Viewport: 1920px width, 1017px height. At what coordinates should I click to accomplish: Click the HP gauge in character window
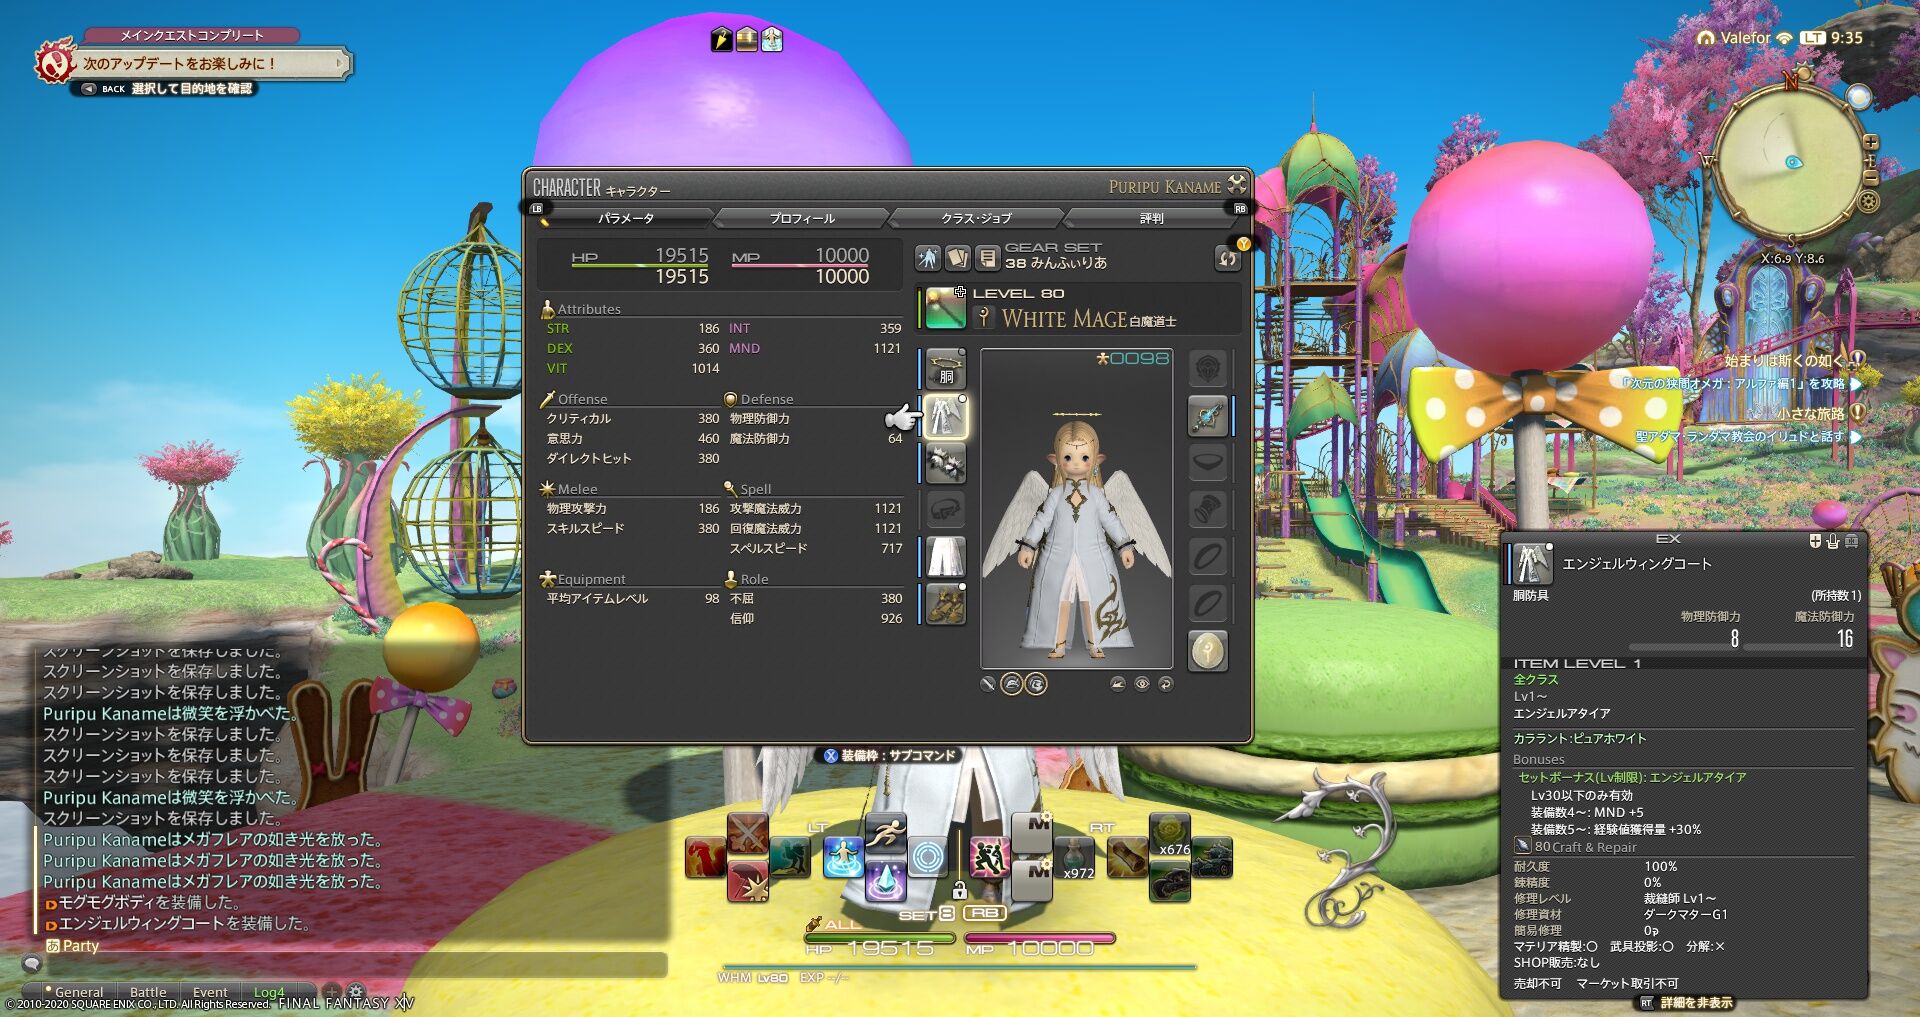click(640, 265)
